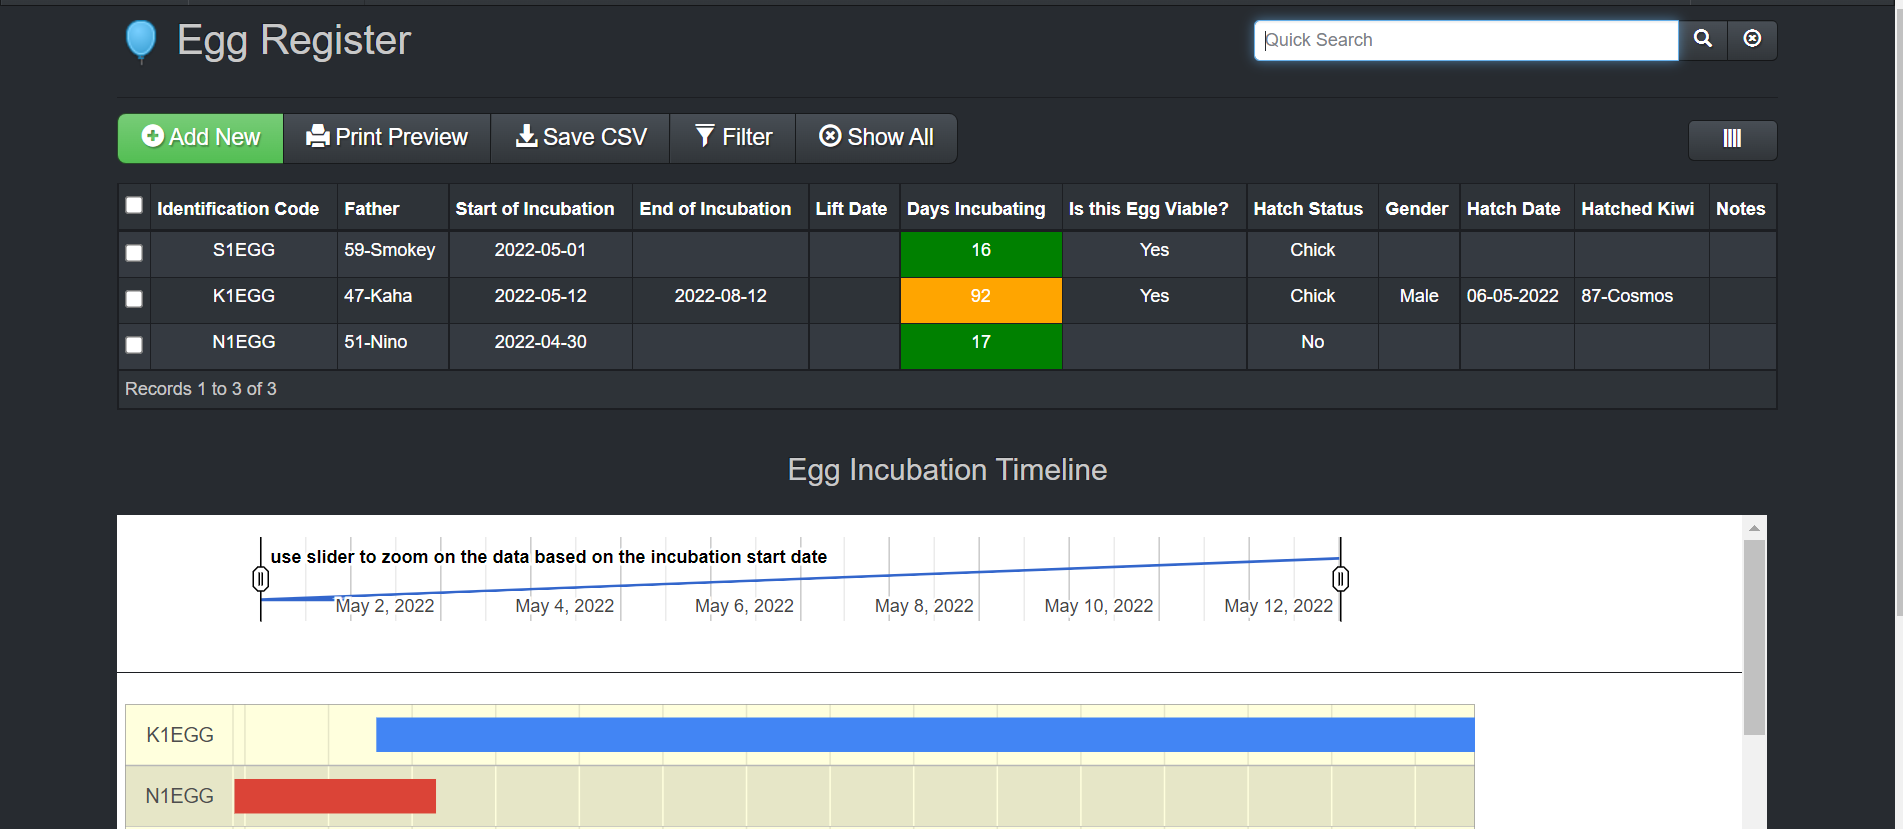Image resolution: width=1903 pixels, height=829 pixels.
Task: Check the N1EGG row checkbox
Action: [x=134, y=345]
